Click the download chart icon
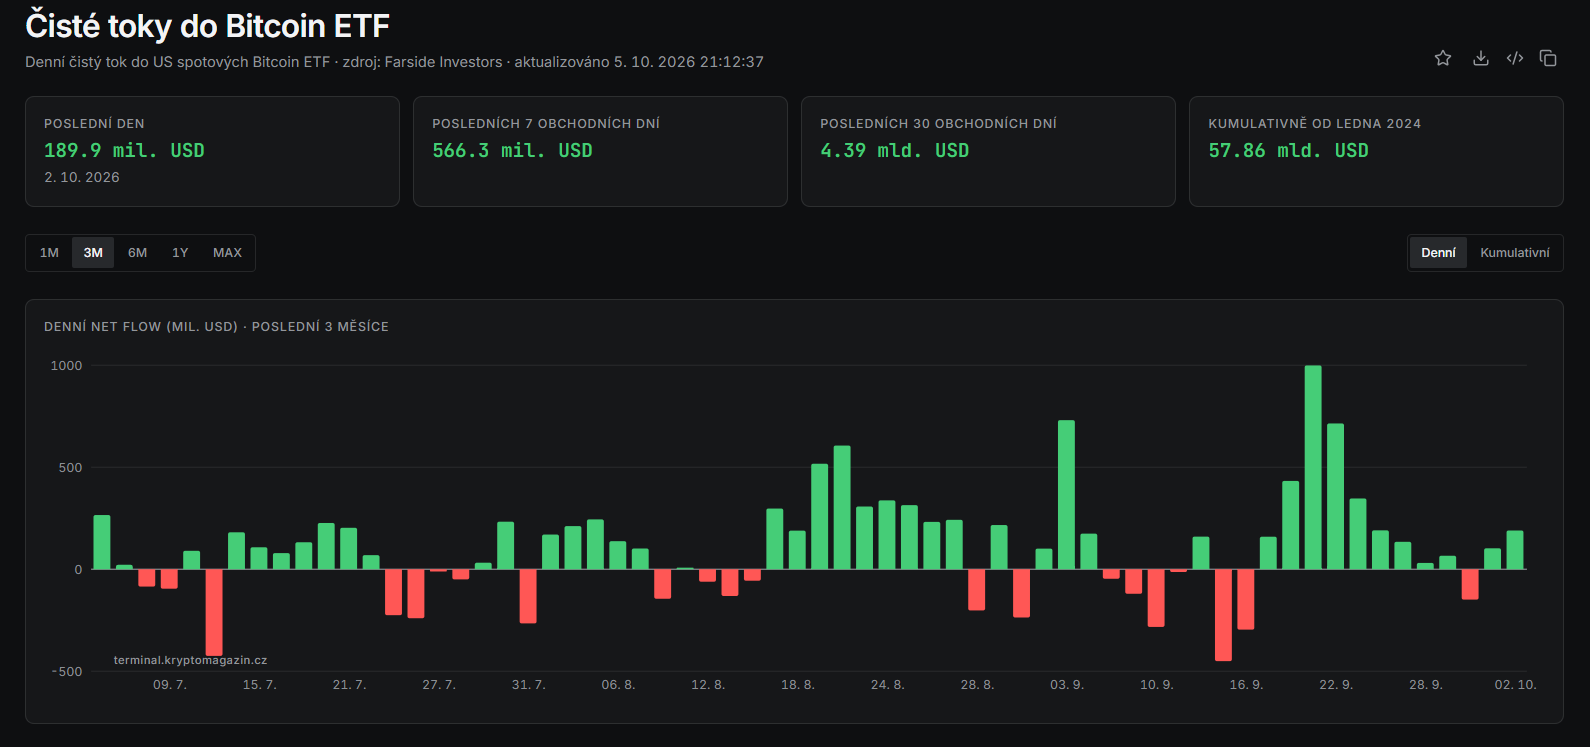This screenshot has height=747, width=1590. pyautogui.click(x=1481, y=58)
